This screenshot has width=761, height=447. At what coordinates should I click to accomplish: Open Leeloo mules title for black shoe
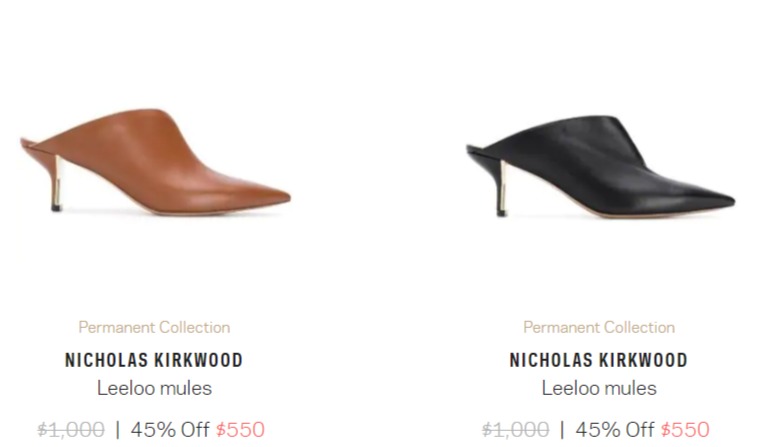pos(599,388)
